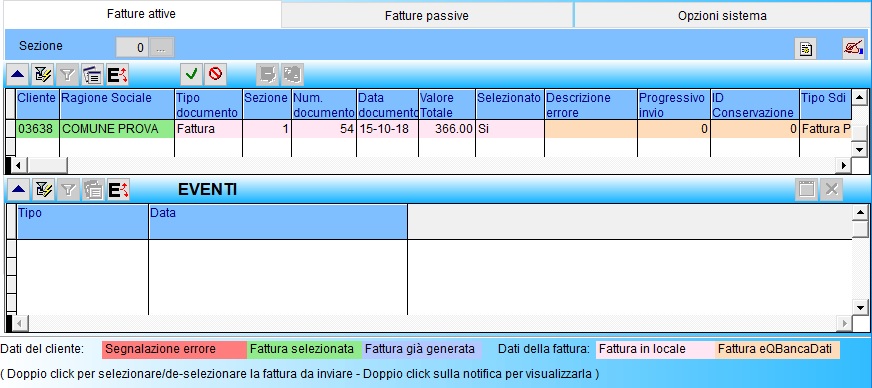Image resolution: width=872 pixels, height=388 pixels.
Task: Click quick filter lightning icon in invoices toolbar
Action: [x=43, y=74]
